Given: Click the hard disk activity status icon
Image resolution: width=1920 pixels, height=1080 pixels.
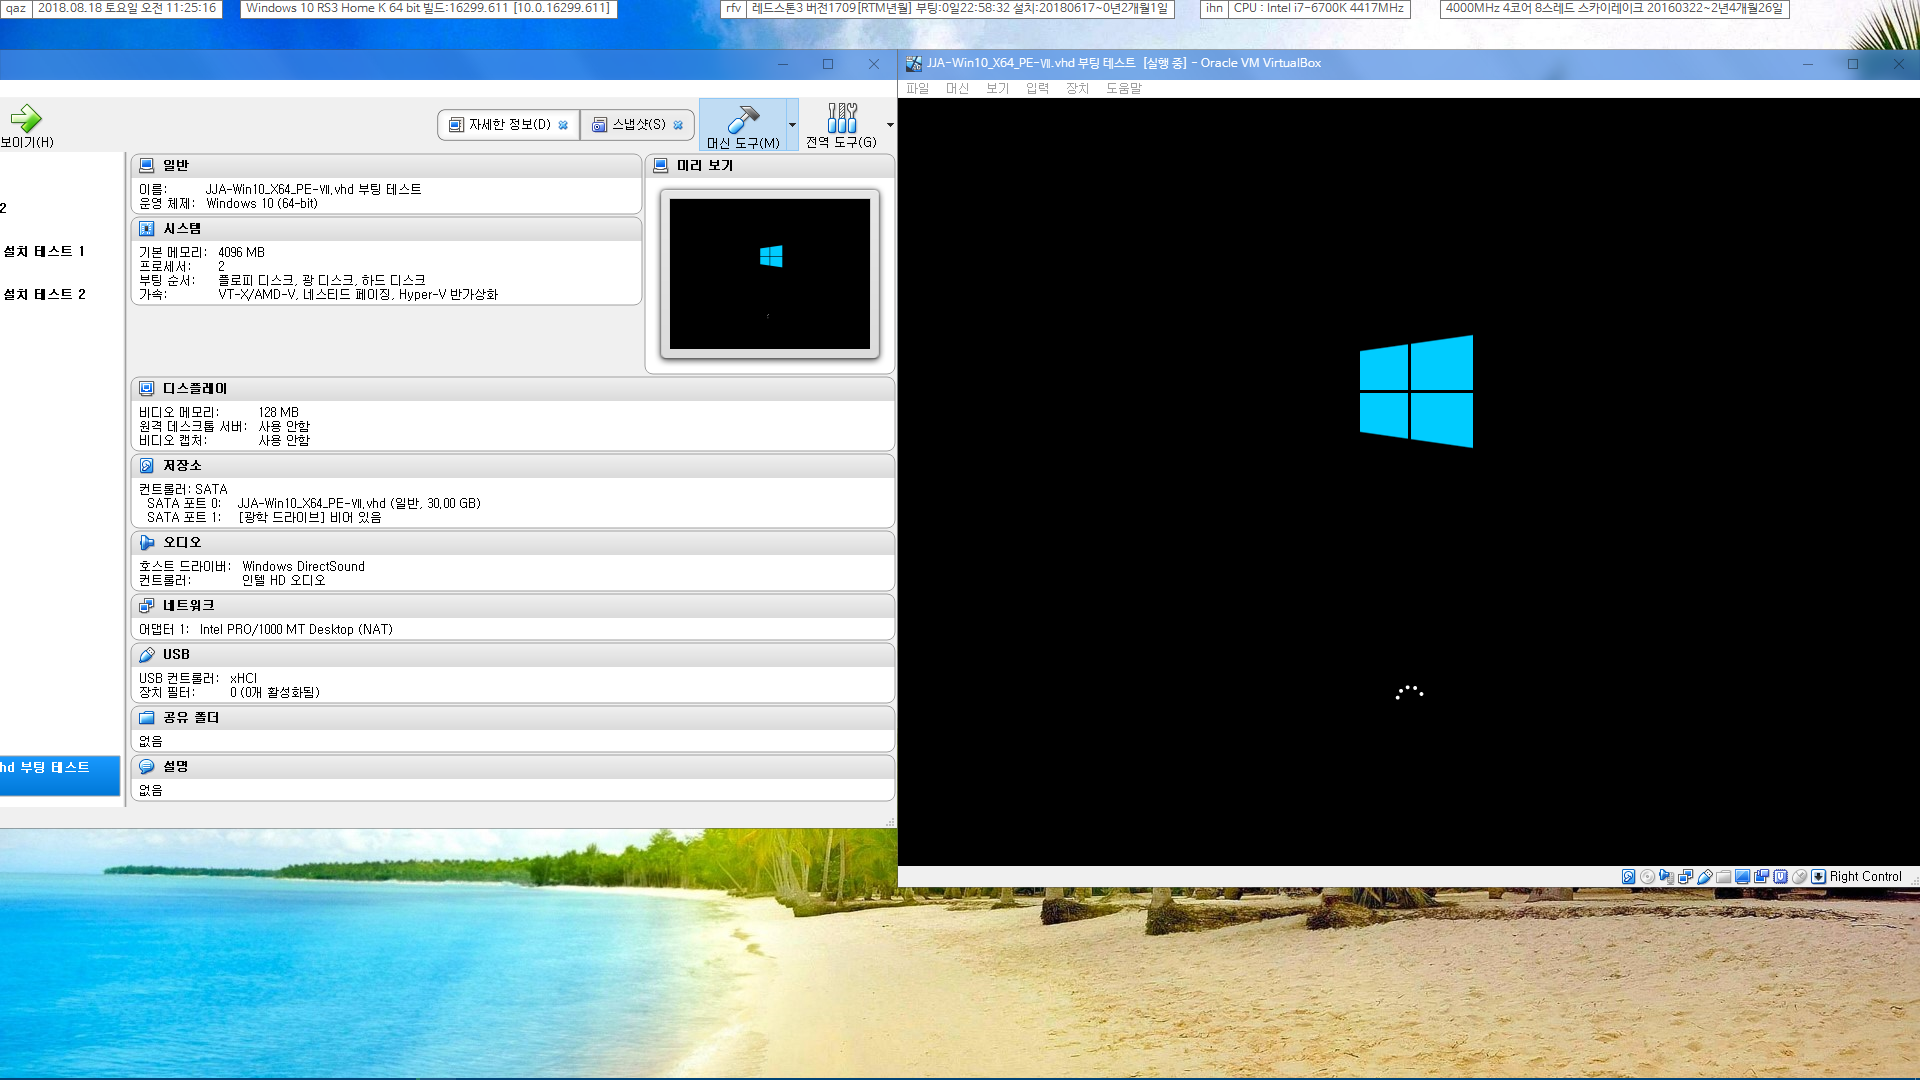Looking at the screenshot, I should click(x=1628, y=877).
